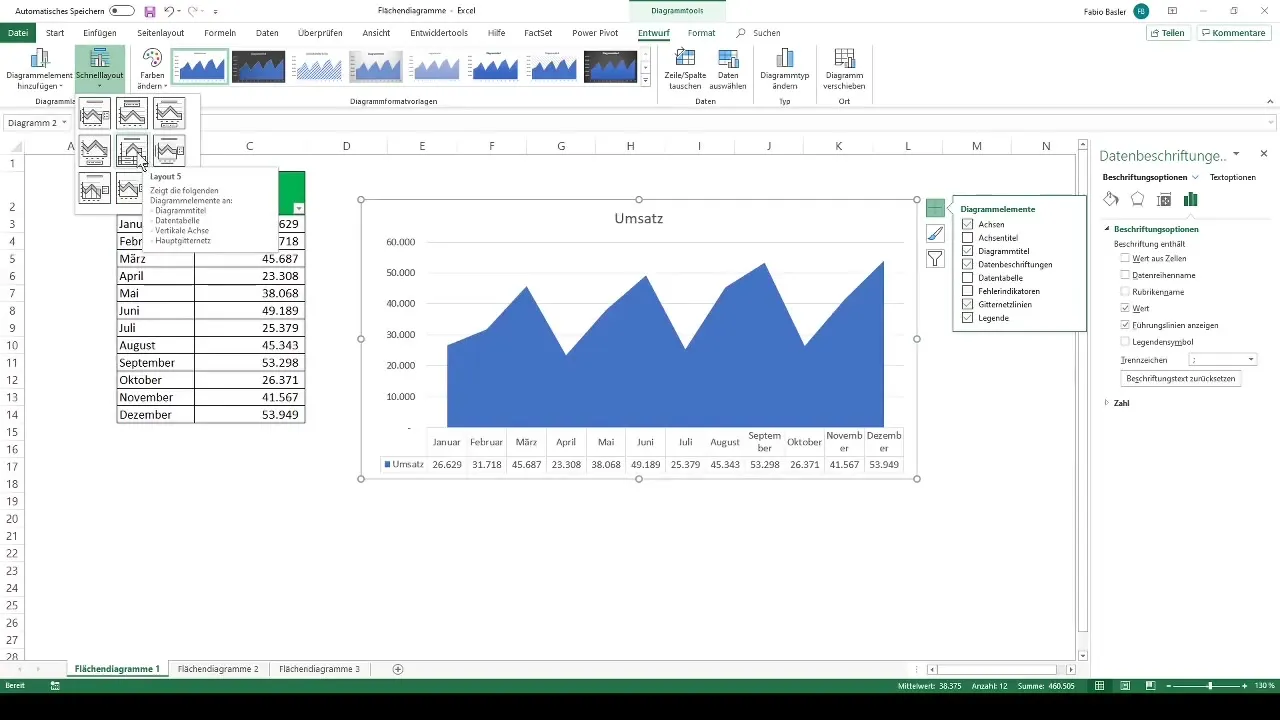Image resolution: width=1280 pixels, height=720 pixels.
Task: Uncheck Datenbeschriftungen chart element
Action: pos(967,264)
